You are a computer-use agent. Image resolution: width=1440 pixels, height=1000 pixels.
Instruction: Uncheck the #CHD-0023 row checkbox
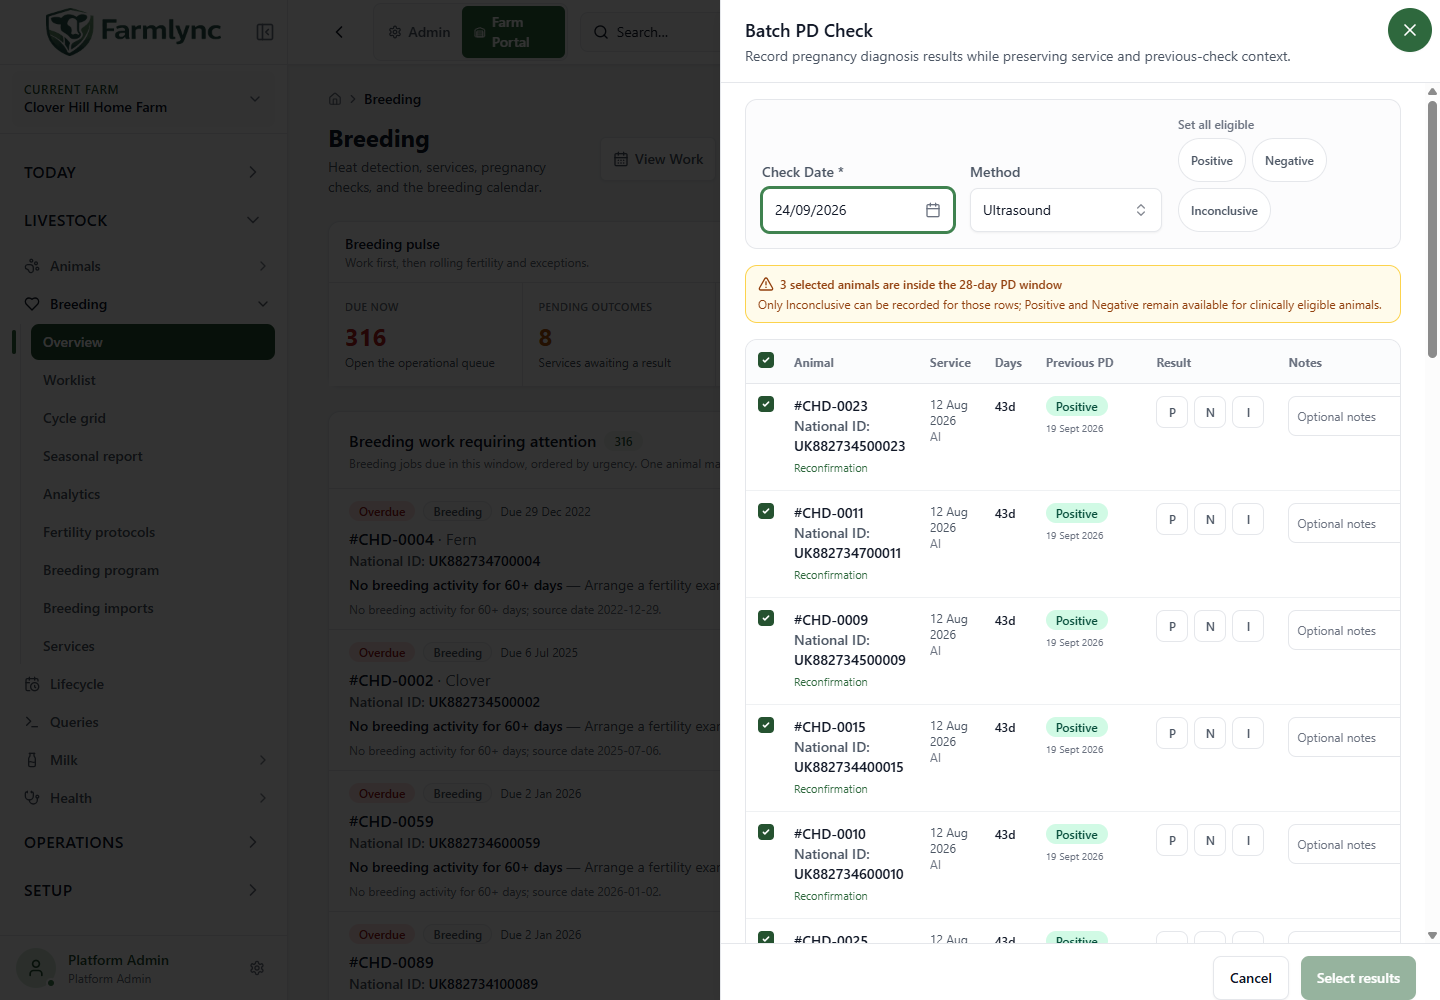pos(766,404)
